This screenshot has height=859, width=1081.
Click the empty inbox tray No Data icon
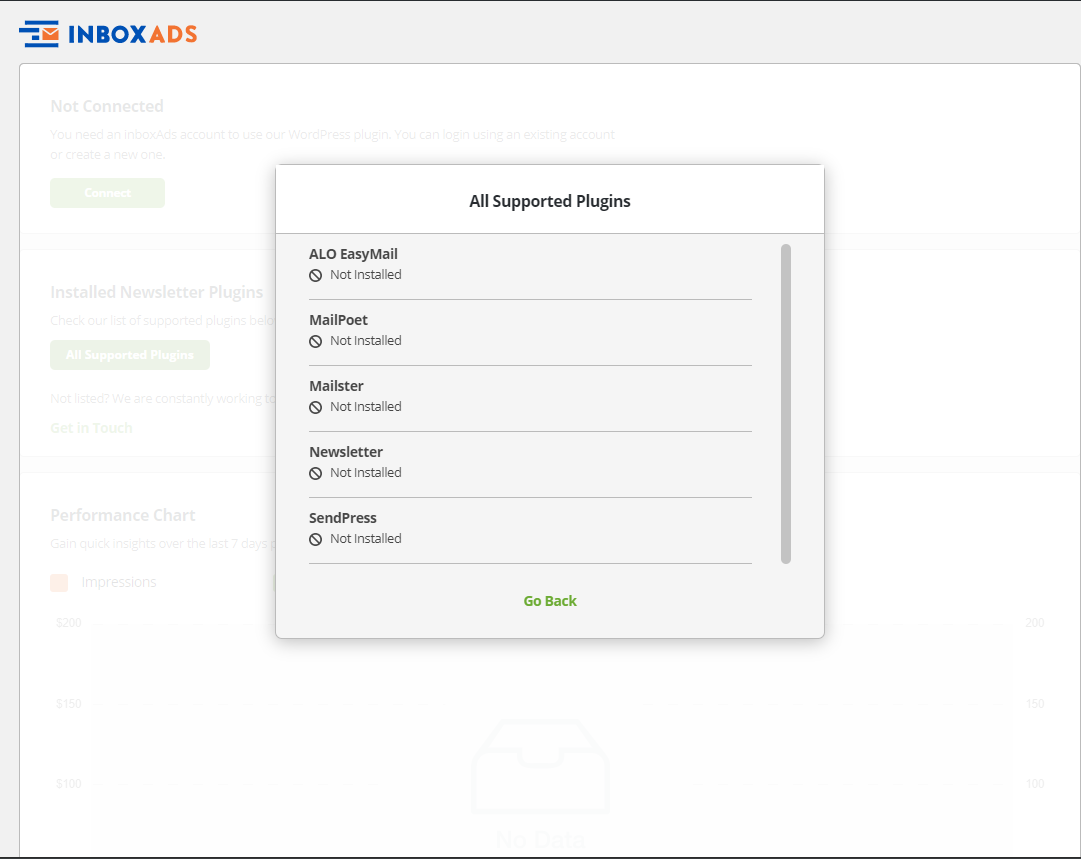[540, 767]
